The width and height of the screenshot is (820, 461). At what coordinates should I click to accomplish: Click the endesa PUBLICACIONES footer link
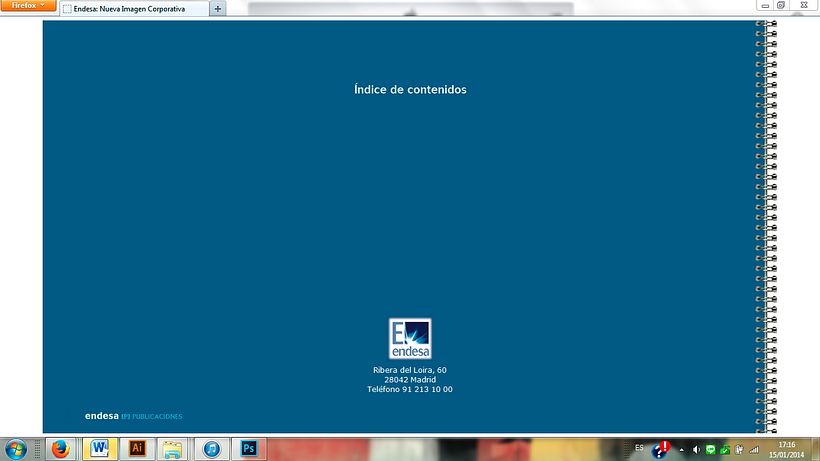[133, 416]
